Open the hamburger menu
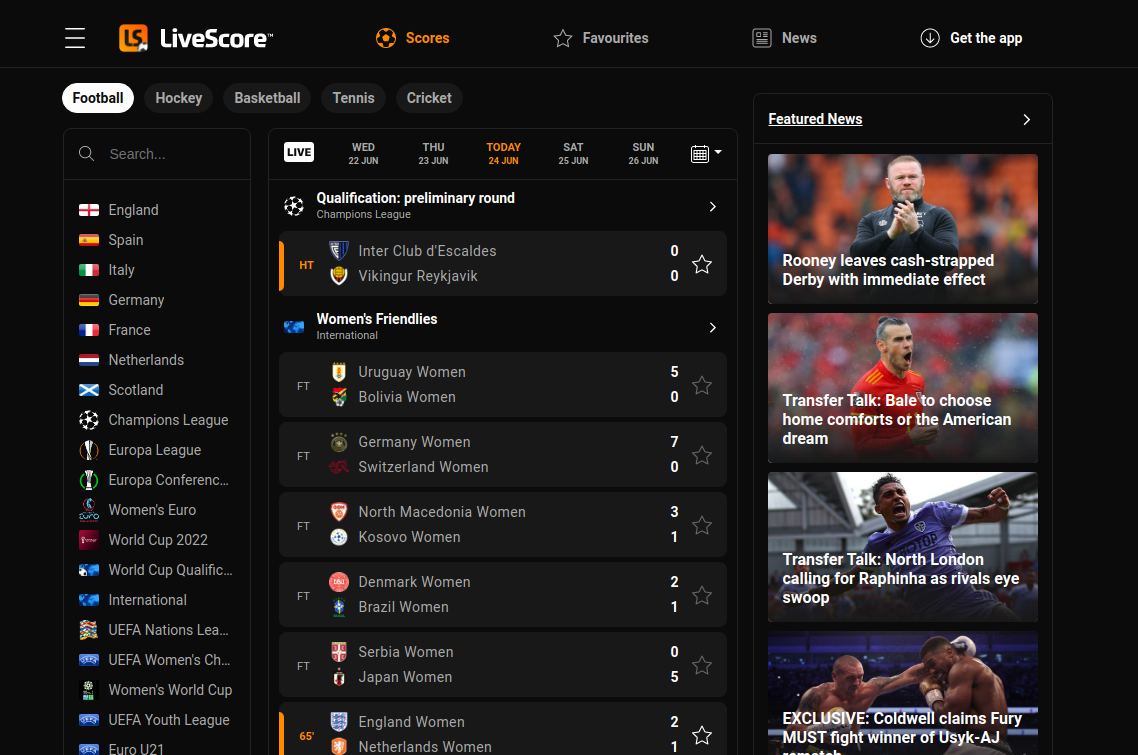 point(75,38)
